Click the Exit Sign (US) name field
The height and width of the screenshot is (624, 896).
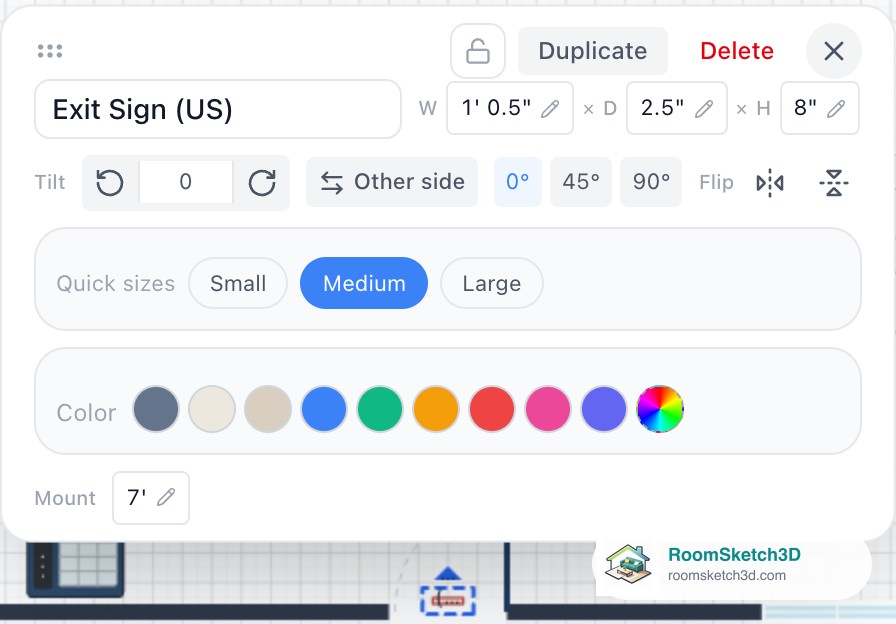click(x=218, y=109)
